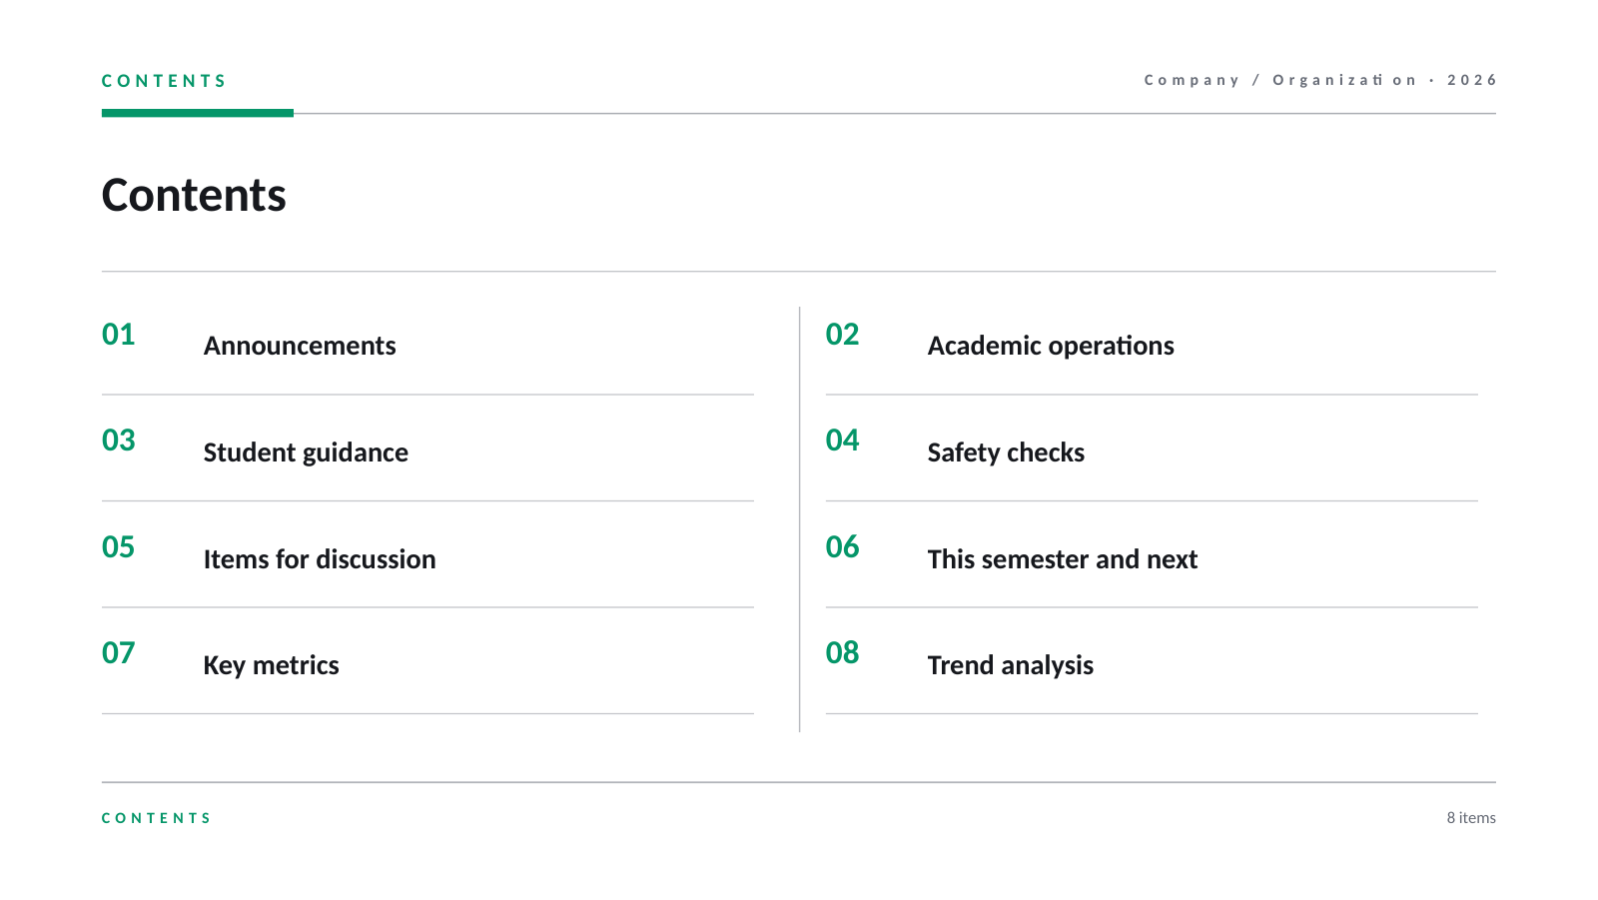The image size is (1598, 900).
Task: Click the footer CONTENTS label
Action: [x=157, y=818]
